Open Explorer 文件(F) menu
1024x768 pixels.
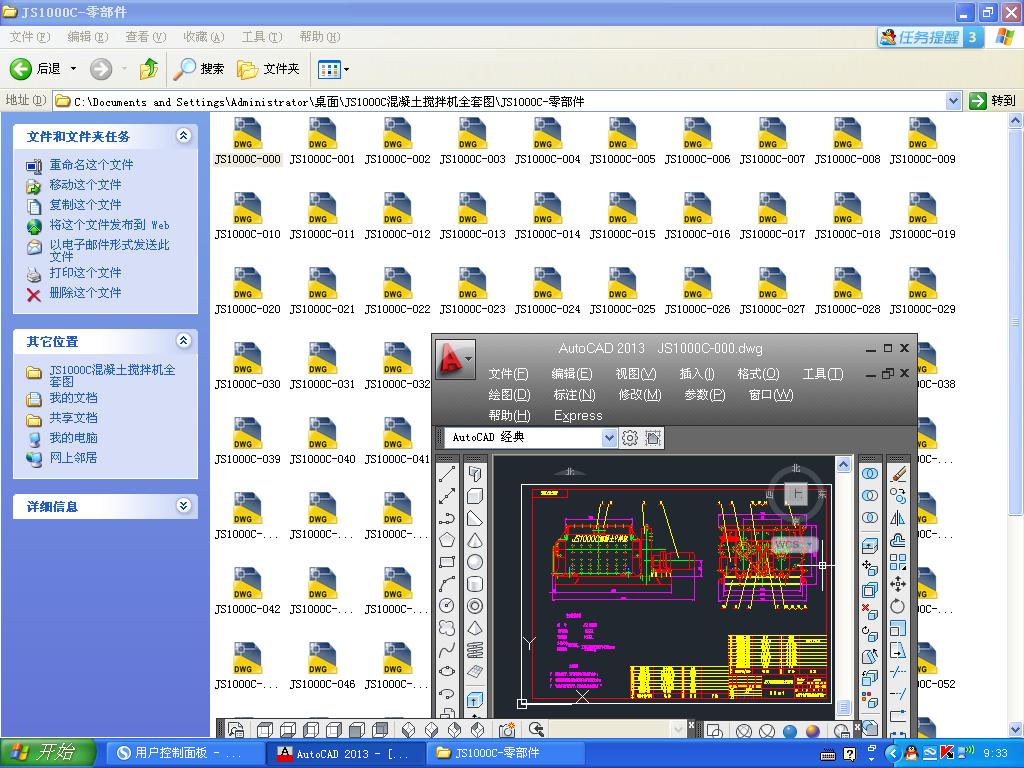coord(29,37)
